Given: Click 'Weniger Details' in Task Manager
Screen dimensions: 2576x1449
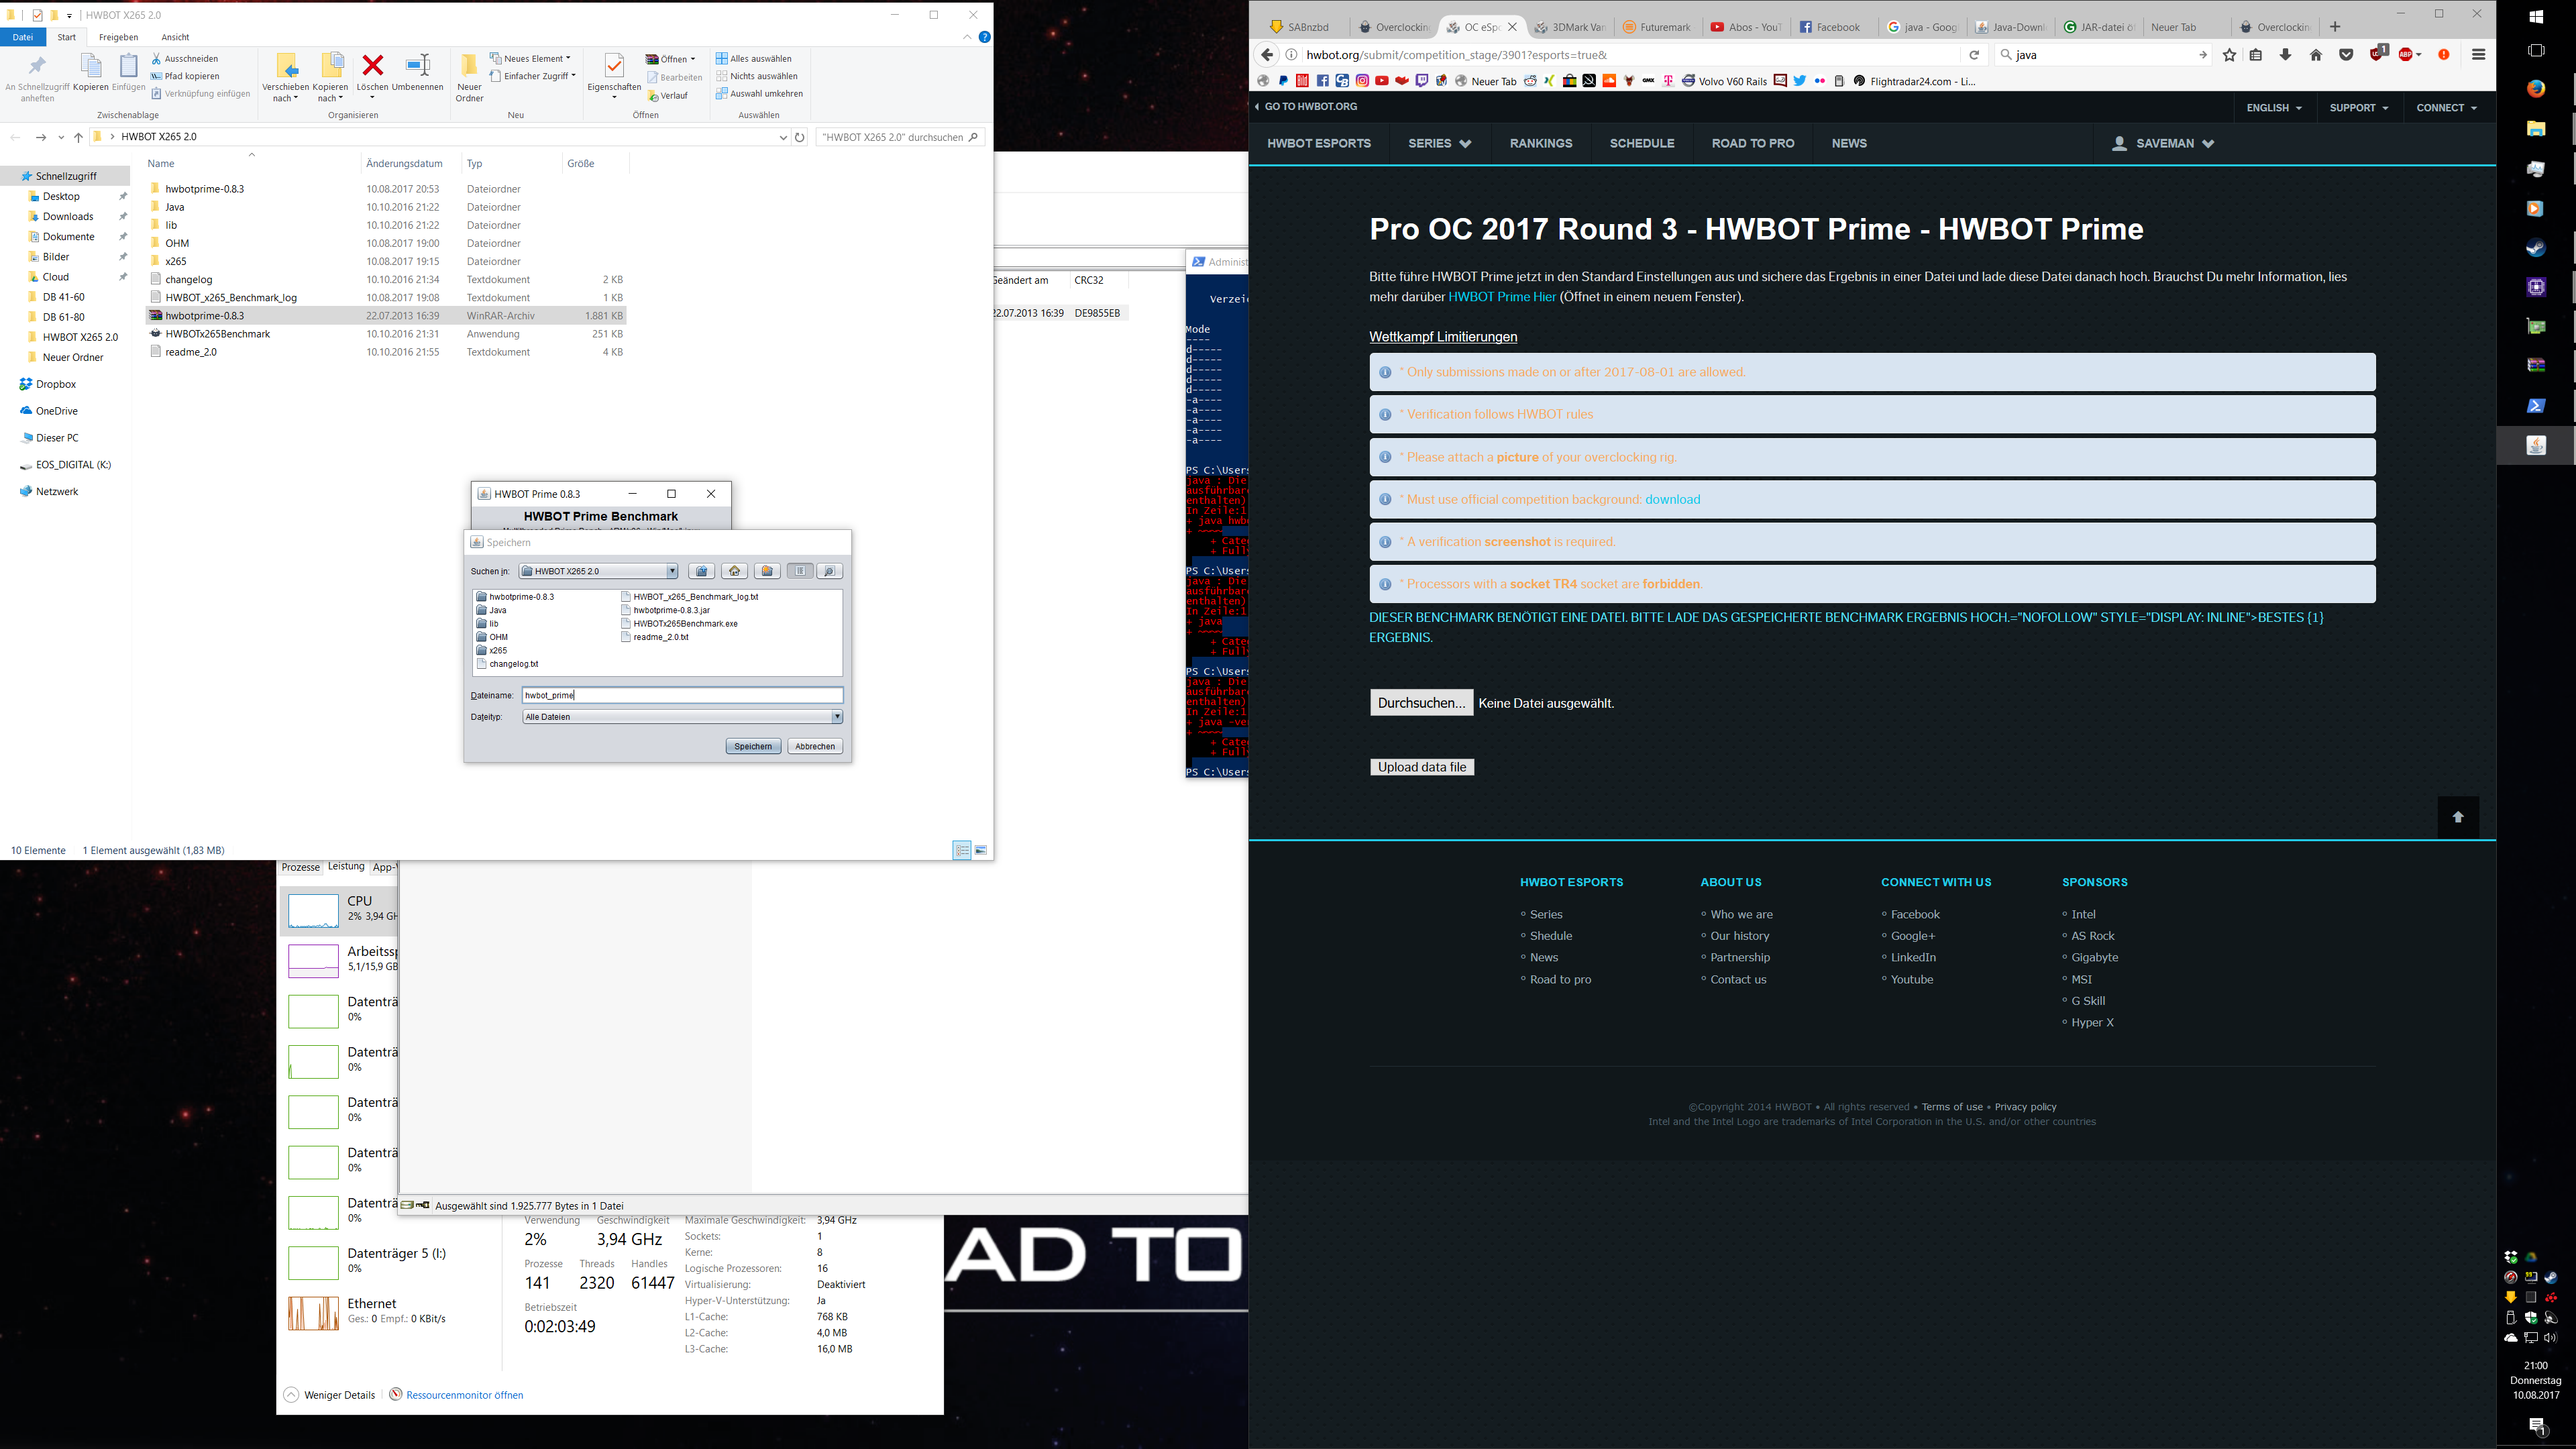Looking at the screenshot, I should 329,1395.
